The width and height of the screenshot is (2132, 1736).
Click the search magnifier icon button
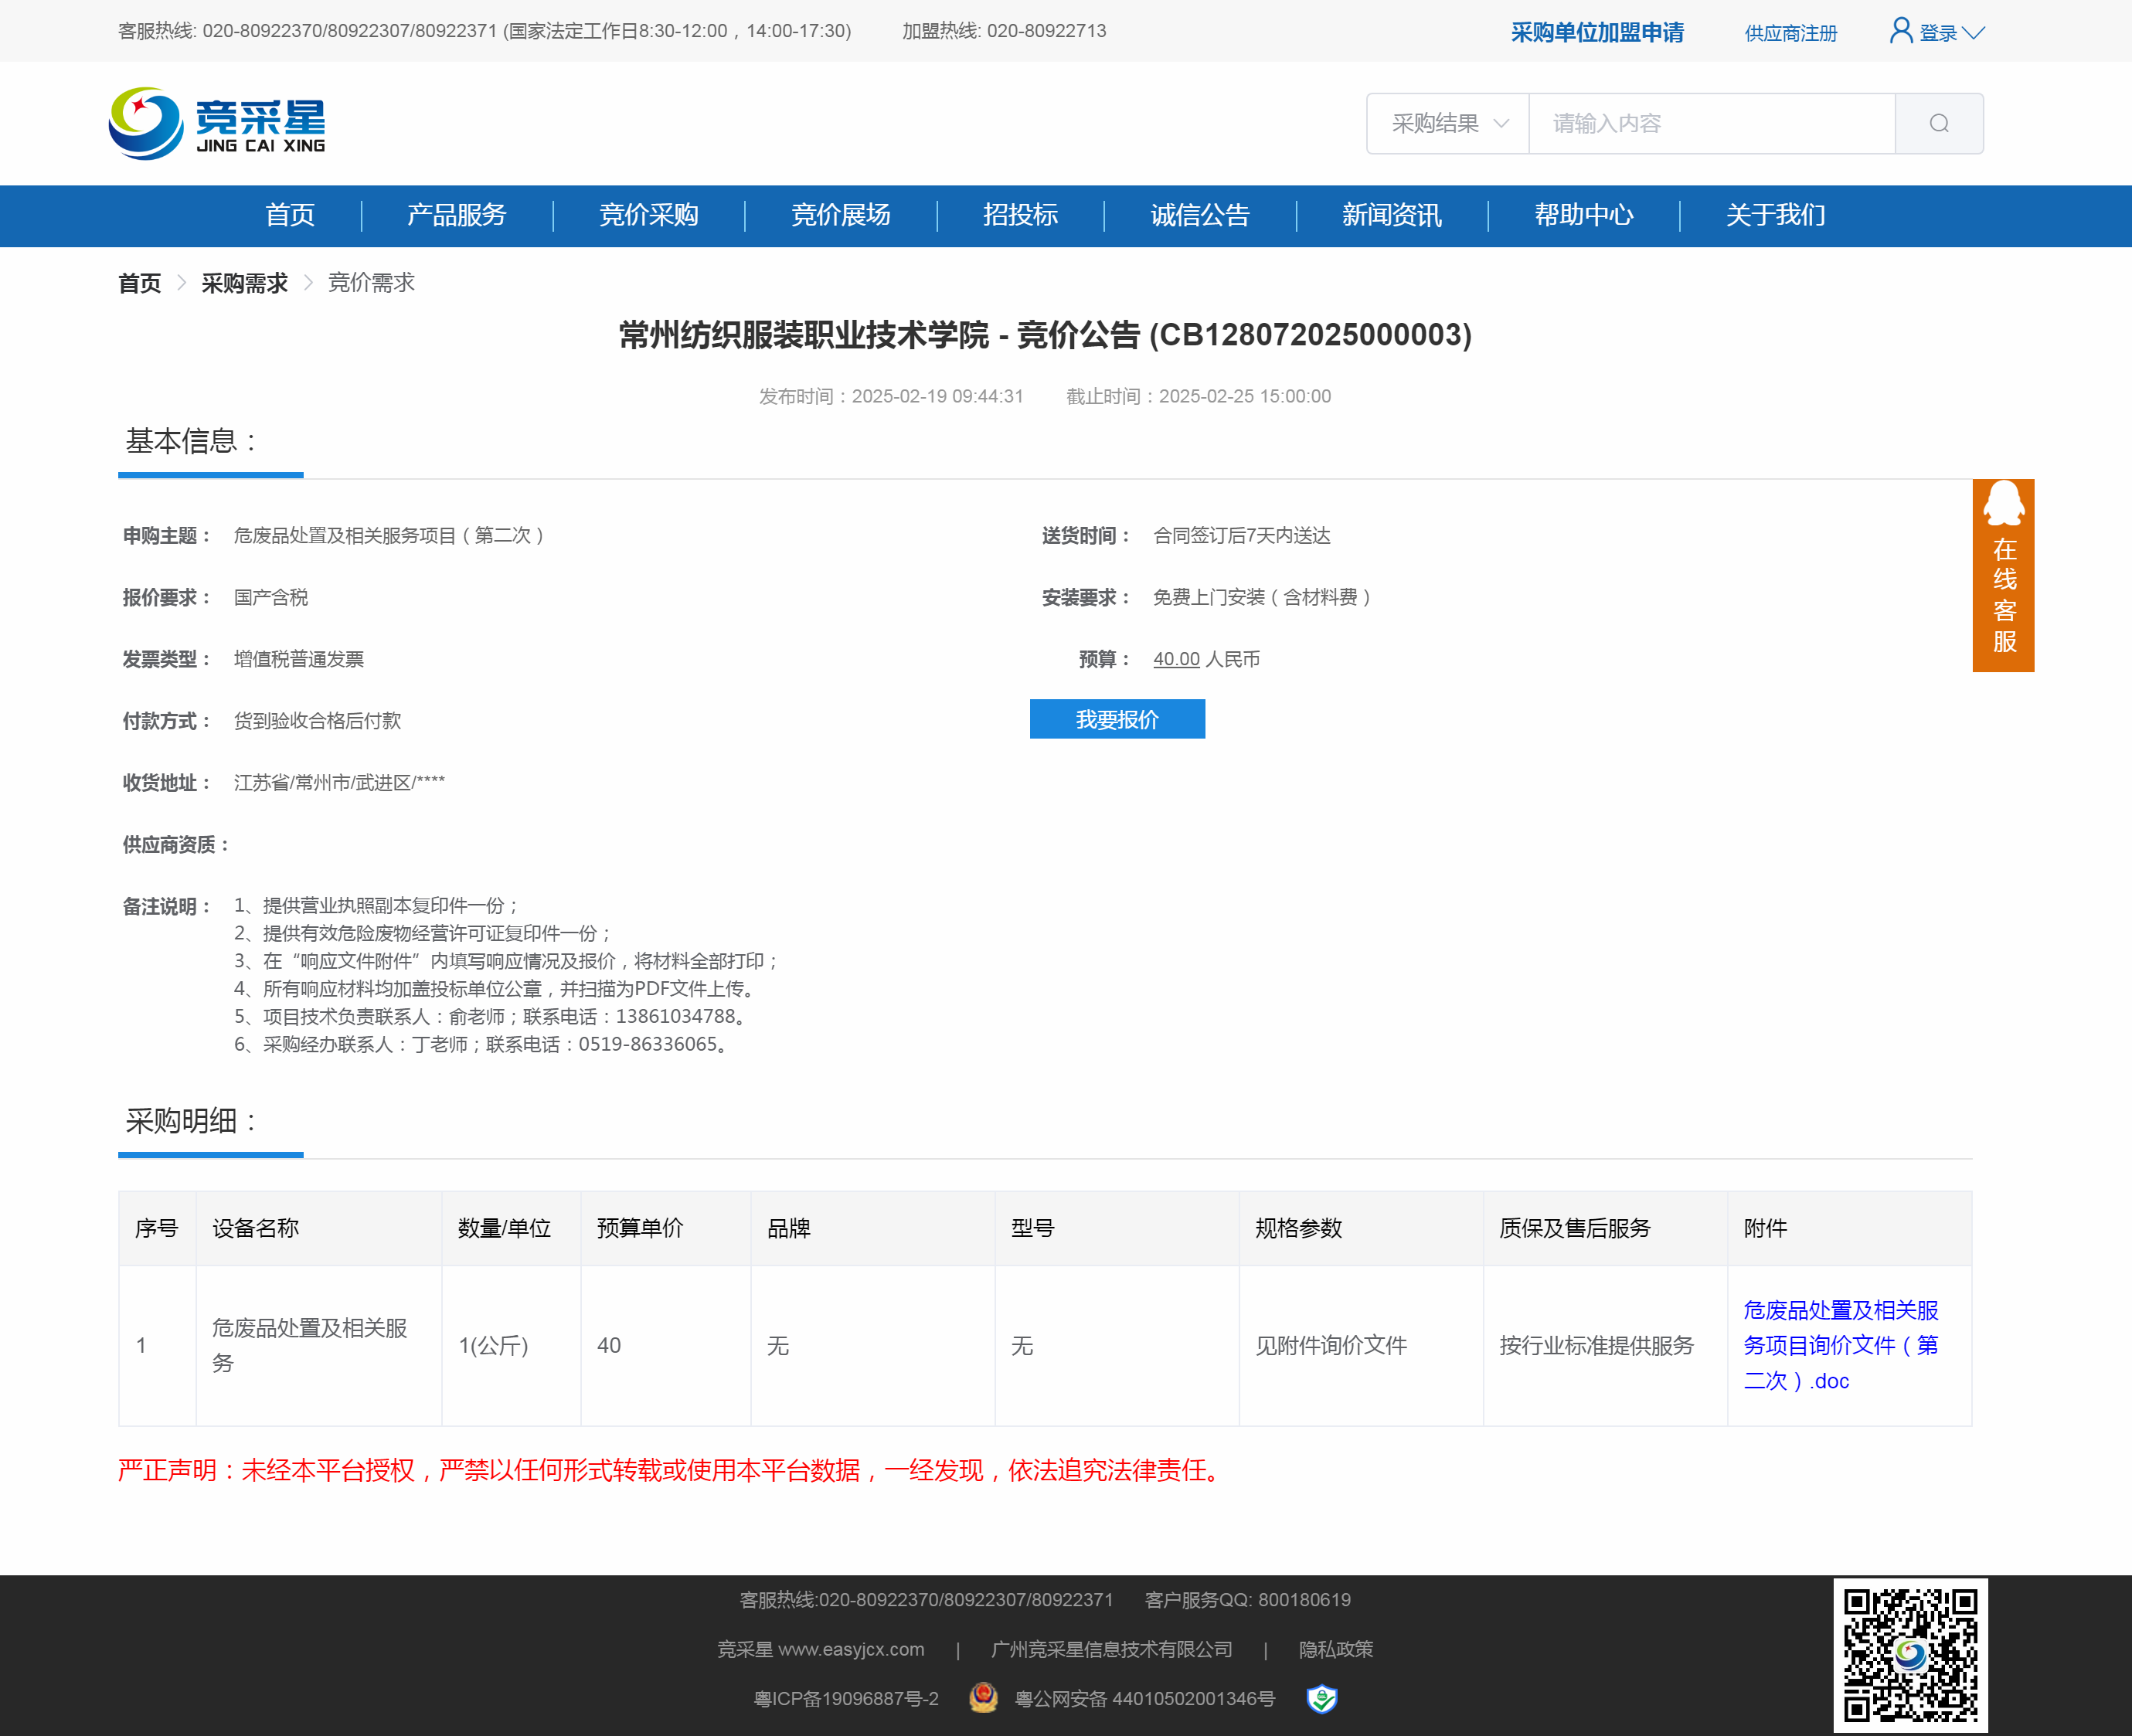tap(1938, 123)
